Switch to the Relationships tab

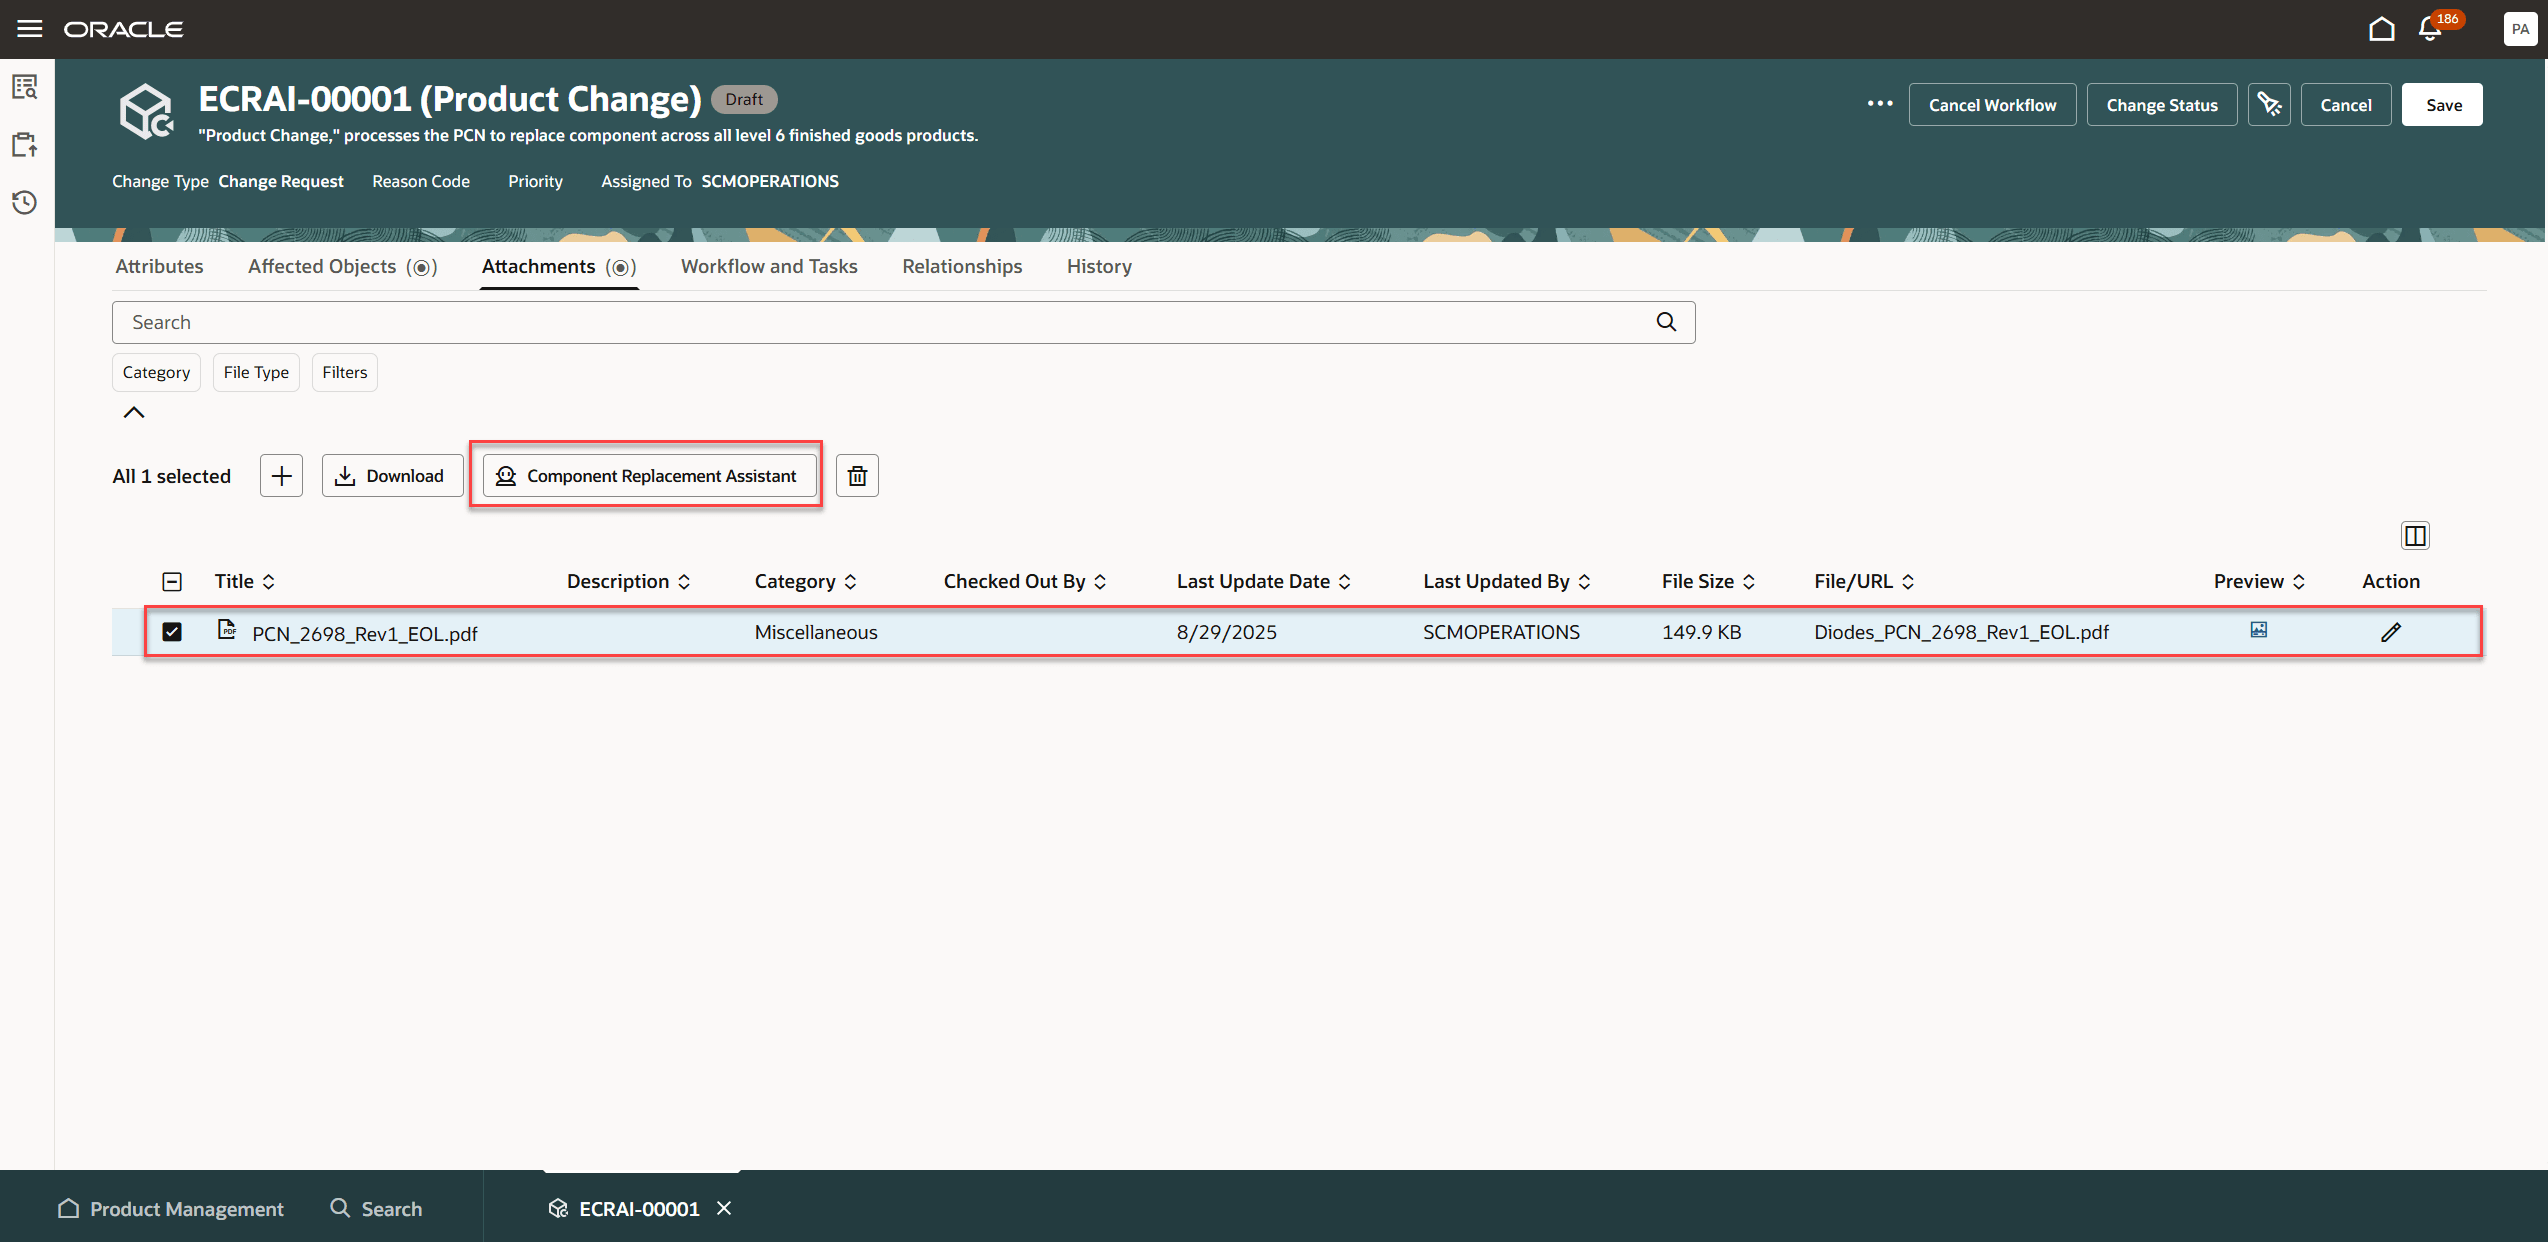tap(961, 266)
